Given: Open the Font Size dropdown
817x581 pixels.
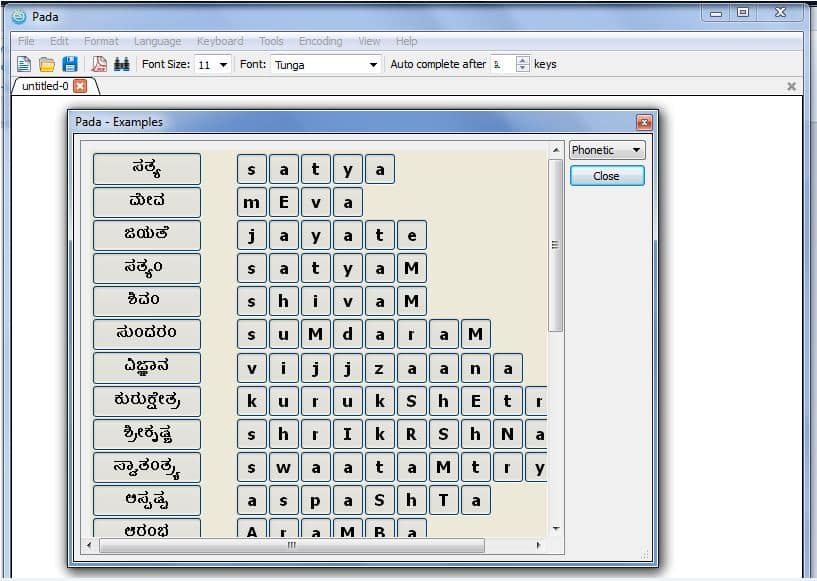Looking at the screenshot, I should pos(223,62).
